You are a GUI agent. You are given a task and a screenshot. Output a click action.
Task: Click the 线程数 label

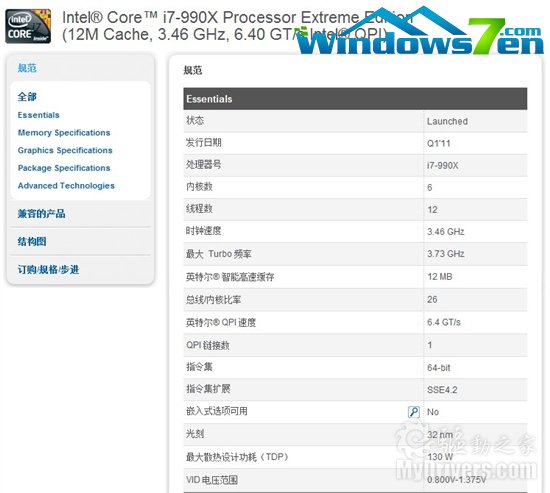coord(199,209)
